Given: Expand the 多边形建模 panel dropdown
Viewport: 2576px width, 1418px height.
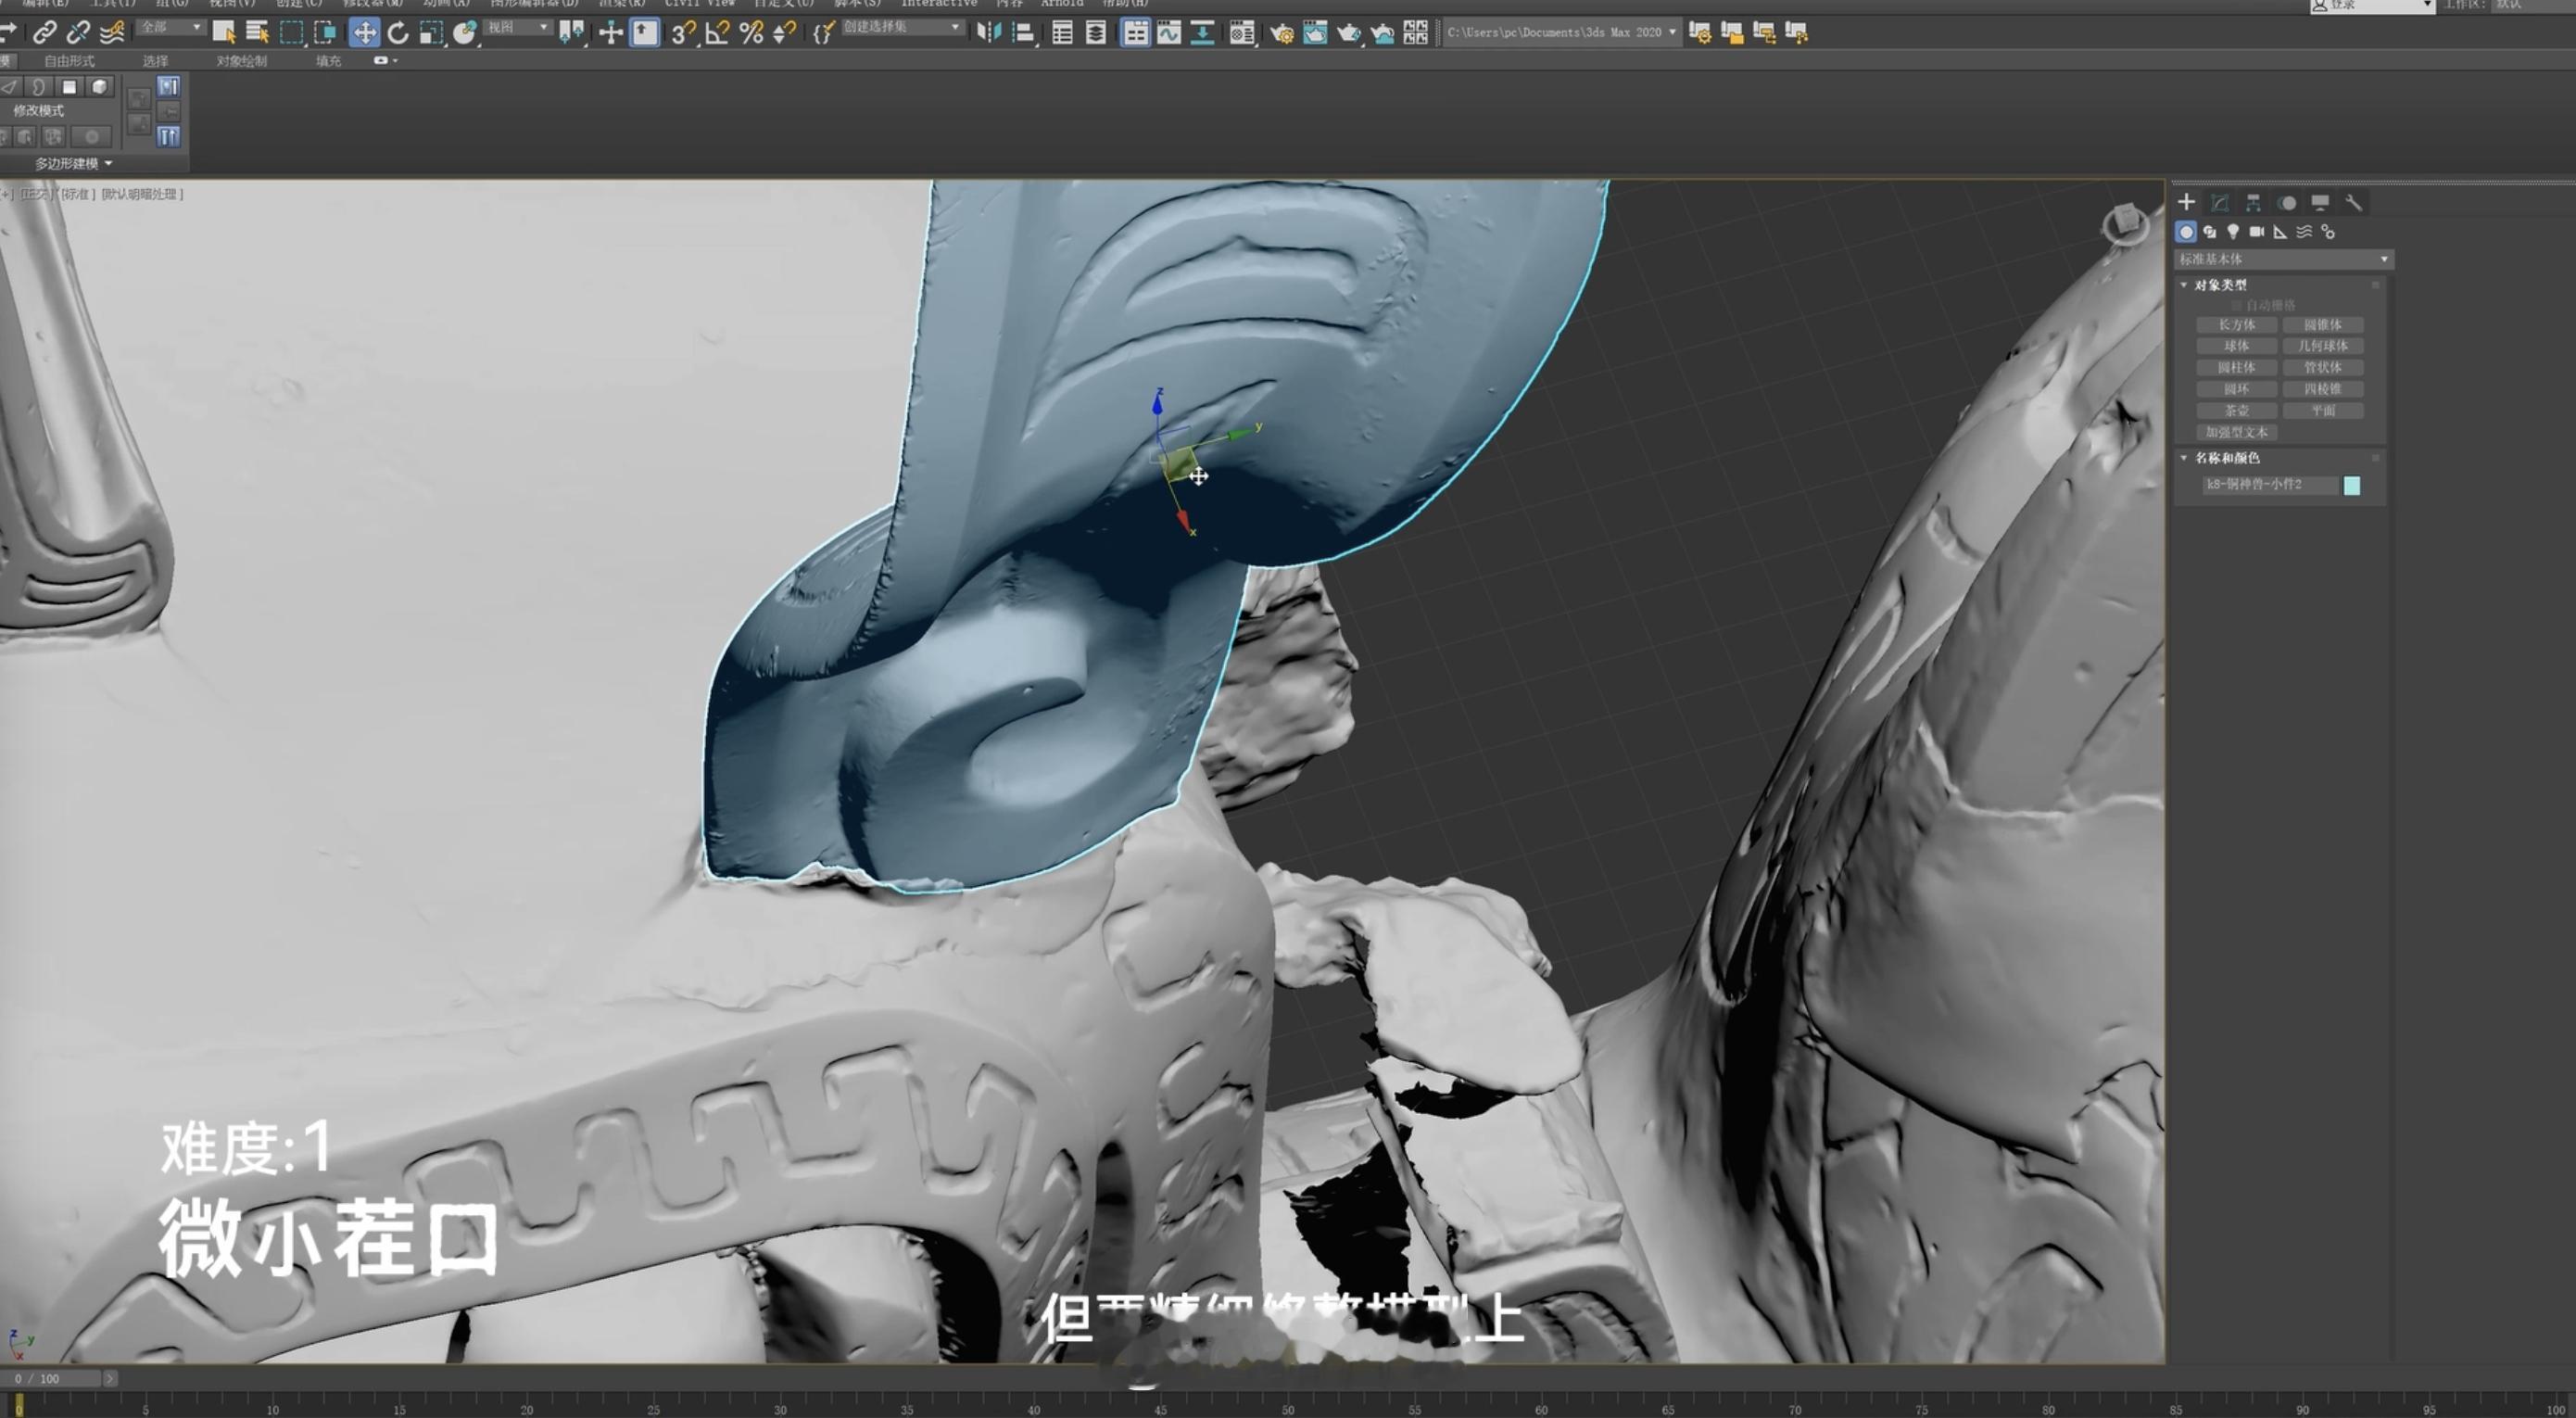Looking at the screenshot, I should 73,163.
